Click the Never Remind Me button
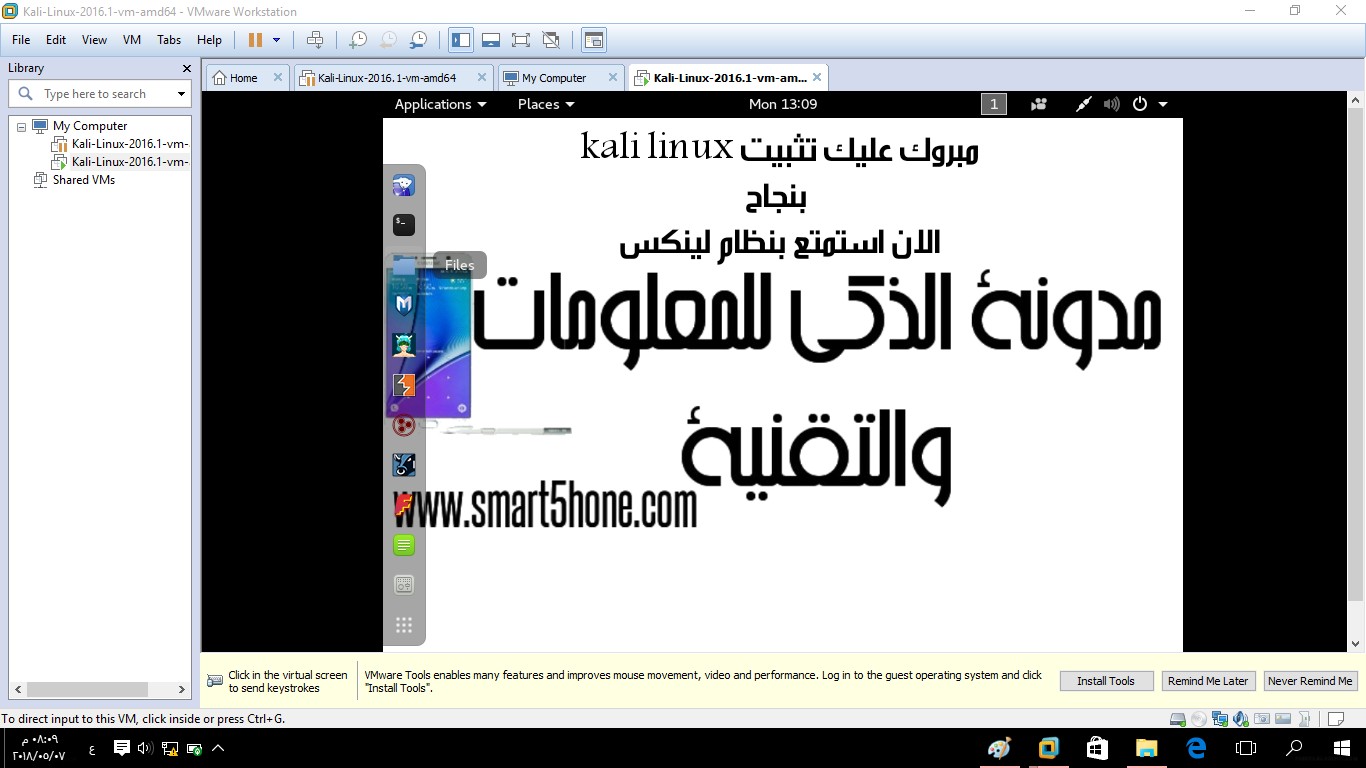 [1310, 681]
